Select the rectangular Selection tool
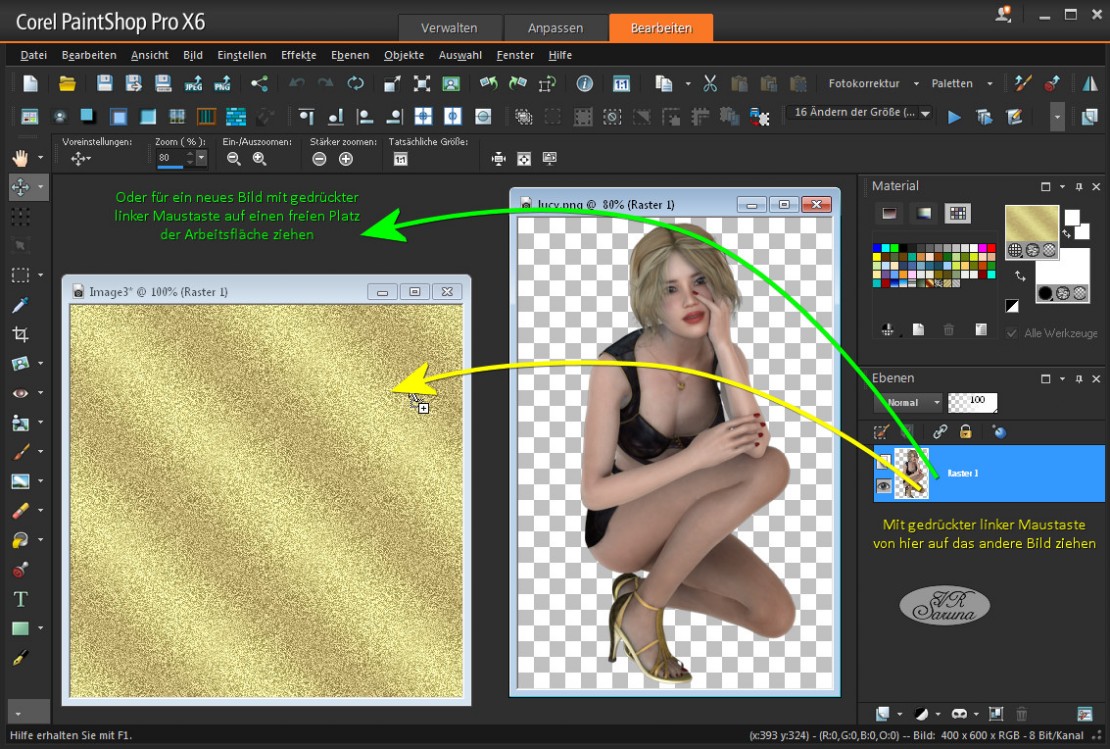 (21, 275)
